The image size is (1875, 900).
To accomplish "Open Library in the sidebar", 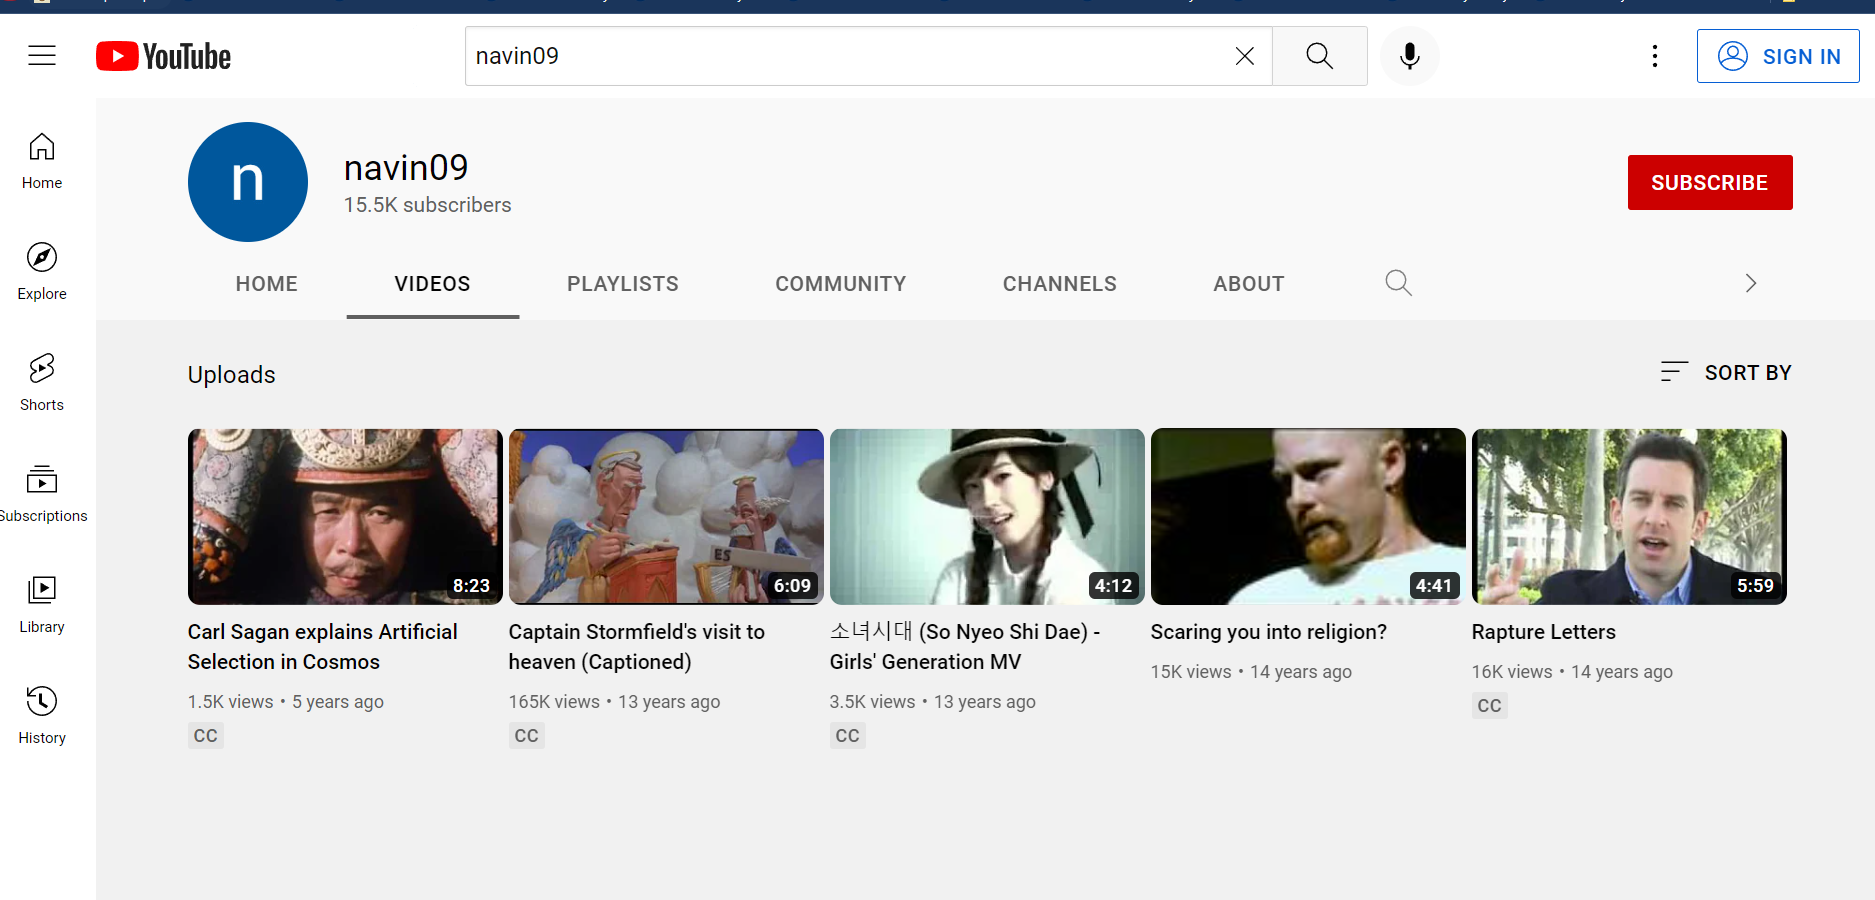I will click(x=42, y=605).
